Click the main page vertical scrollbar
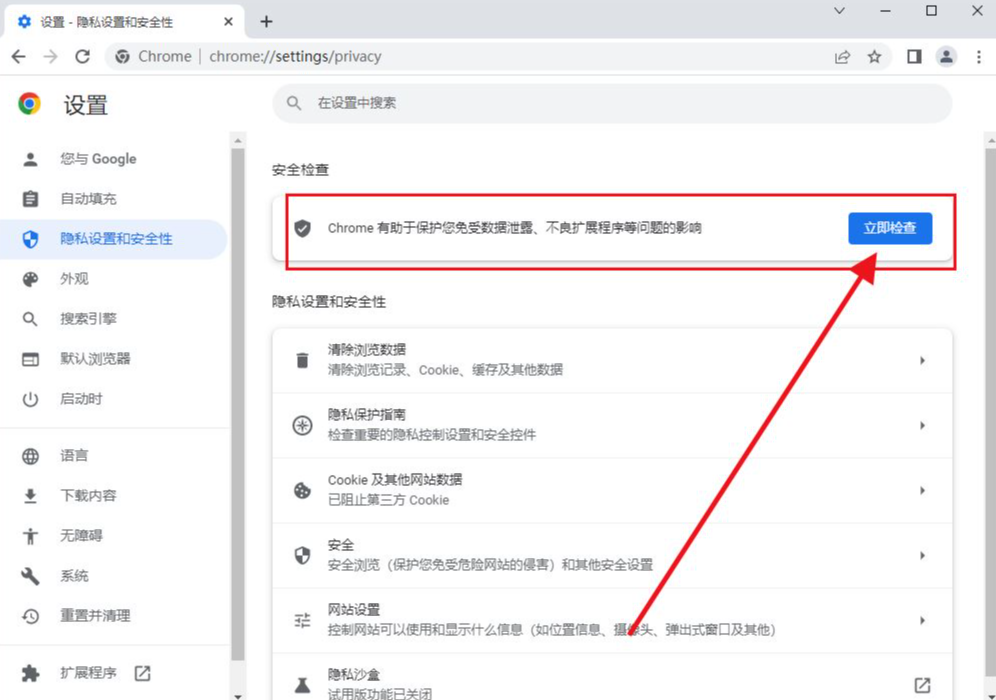 (990, 413)
